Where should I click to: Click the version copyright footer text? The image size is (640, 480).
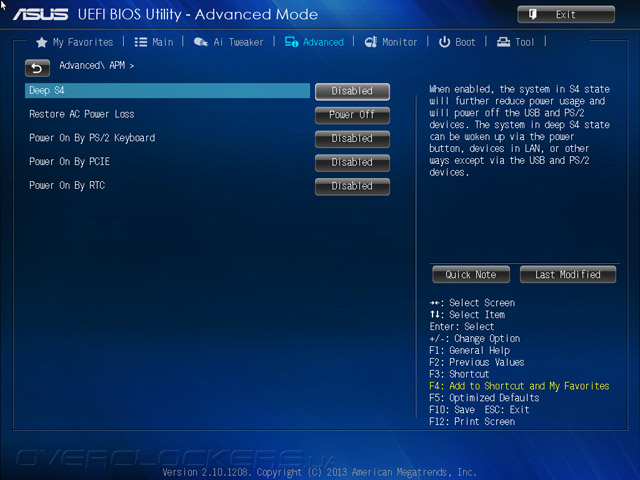(320, 472)
